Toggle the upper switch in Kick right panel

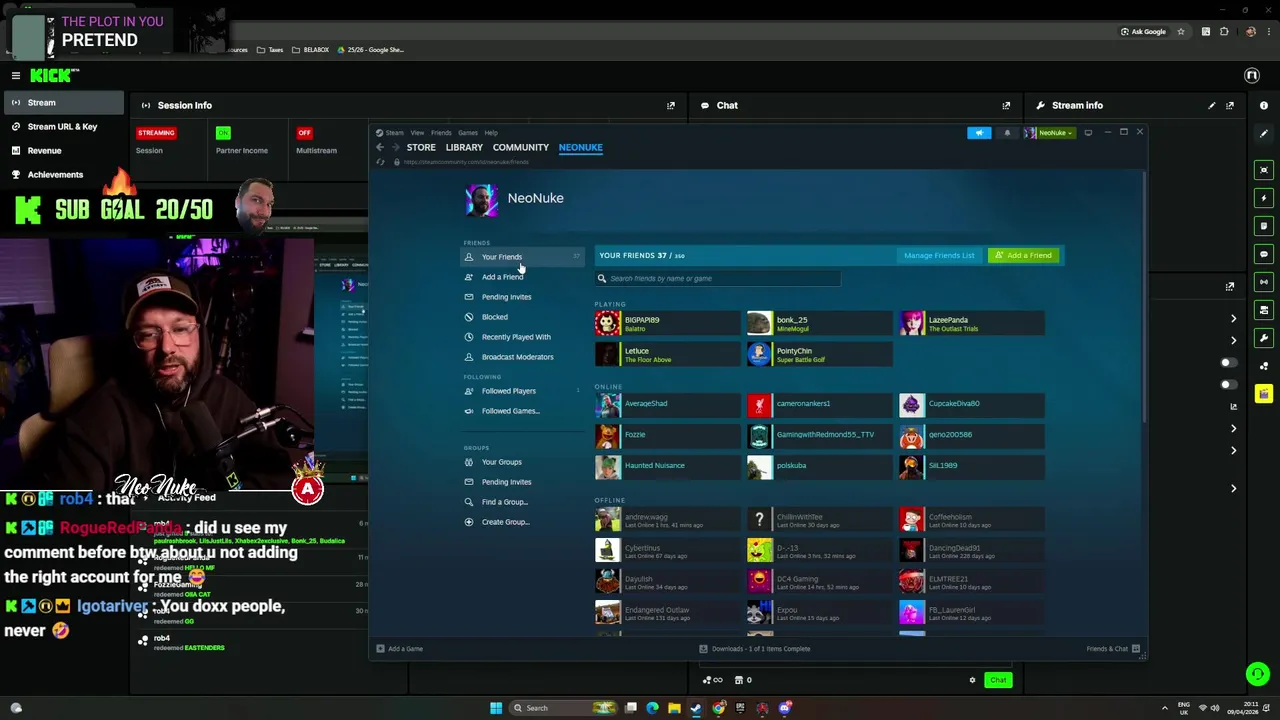(1228, 363)
